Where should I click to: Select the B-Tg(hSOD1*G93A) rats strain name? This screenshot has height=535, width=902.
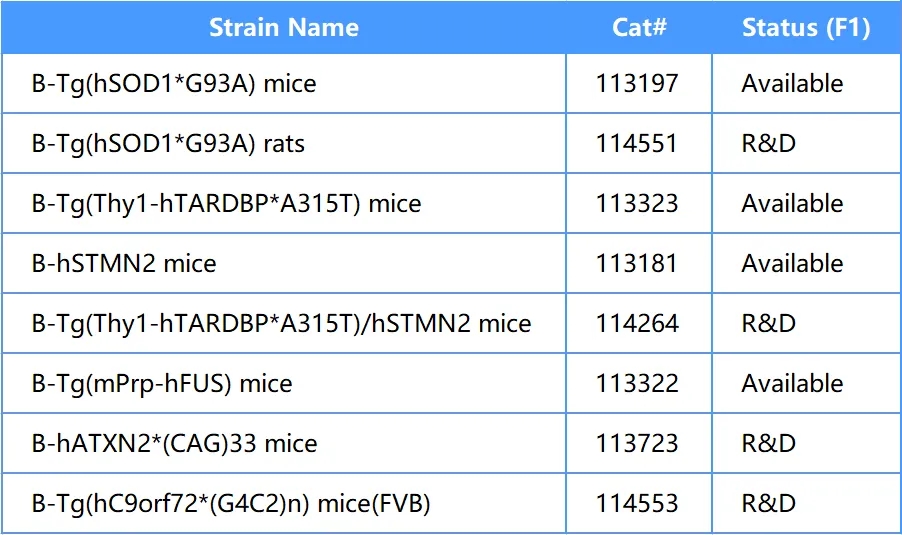pos(168,144)
